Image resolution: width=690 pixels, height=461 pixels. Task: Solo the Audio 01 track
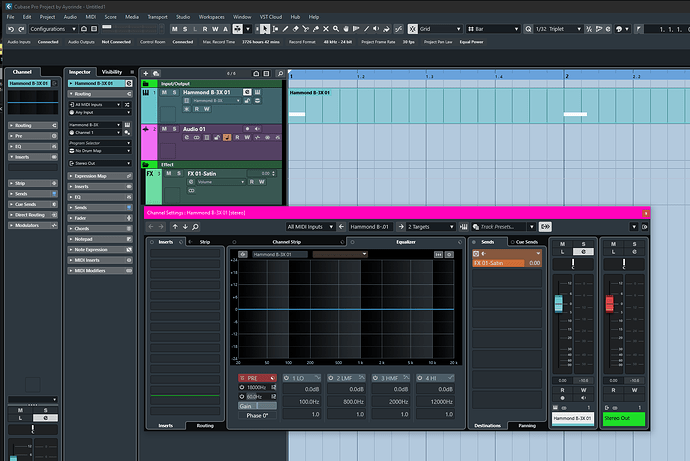tap(174, 129)
